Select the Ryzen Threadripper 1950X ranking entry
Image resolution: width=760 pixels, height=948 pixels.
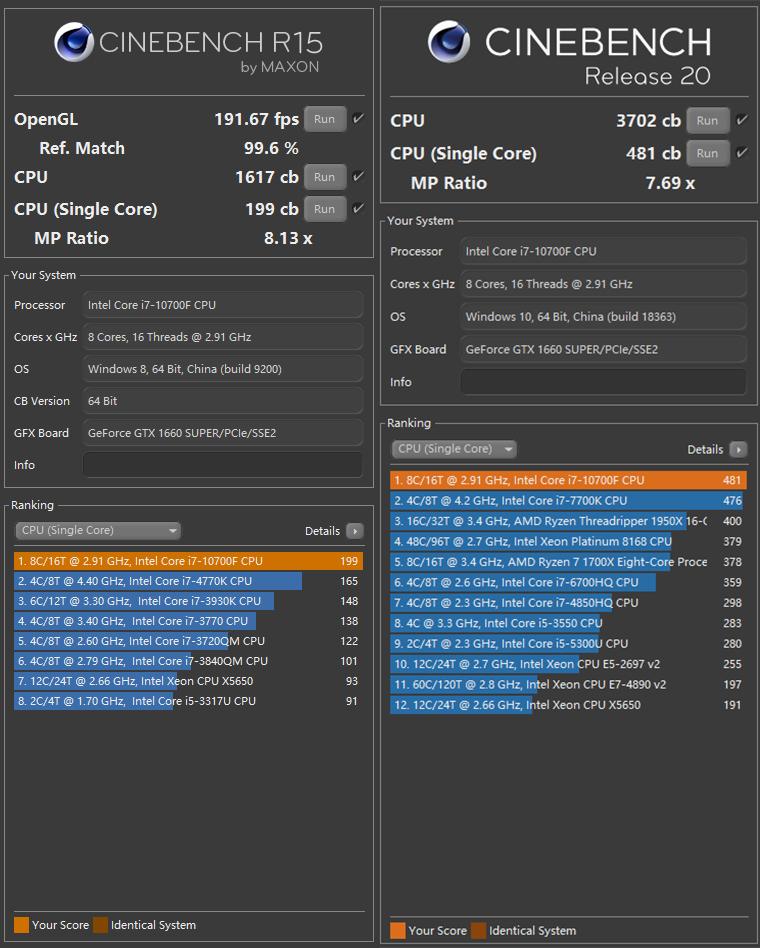pyautogui.click(x=550, y=521)
